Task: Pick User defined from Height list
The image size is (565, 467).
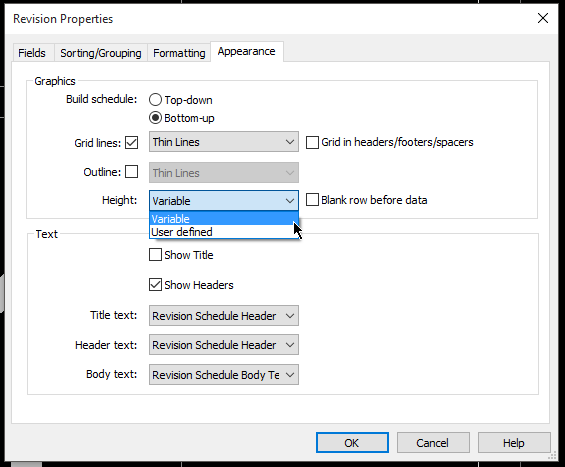Action: [x=224, y=232]
